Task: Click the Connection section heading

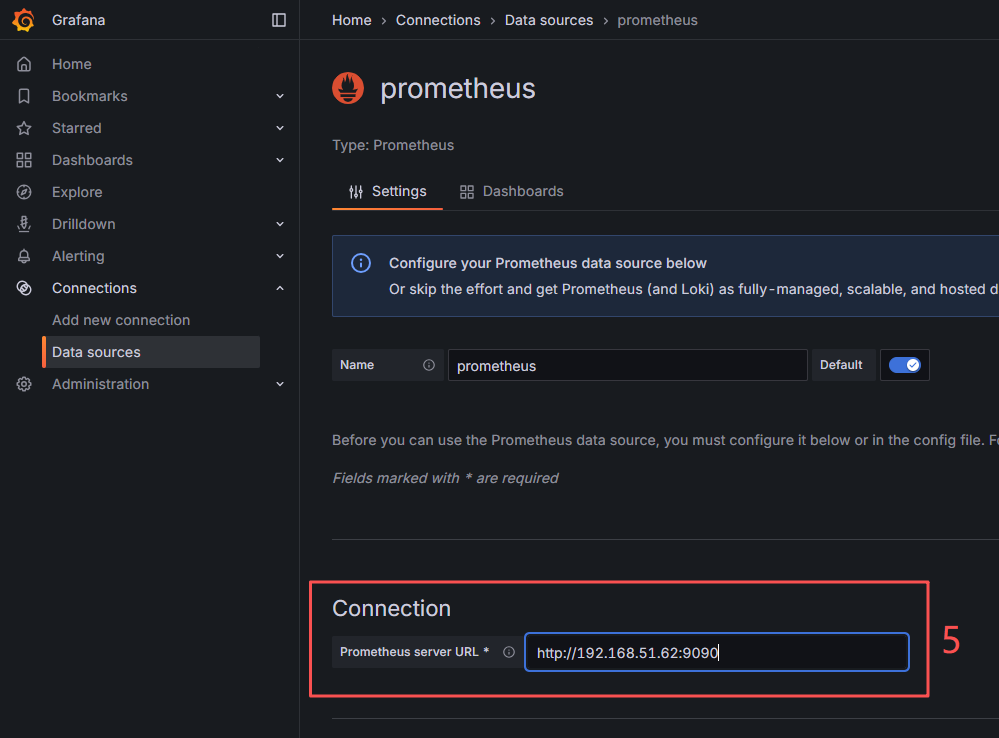Action: point(391,608)
